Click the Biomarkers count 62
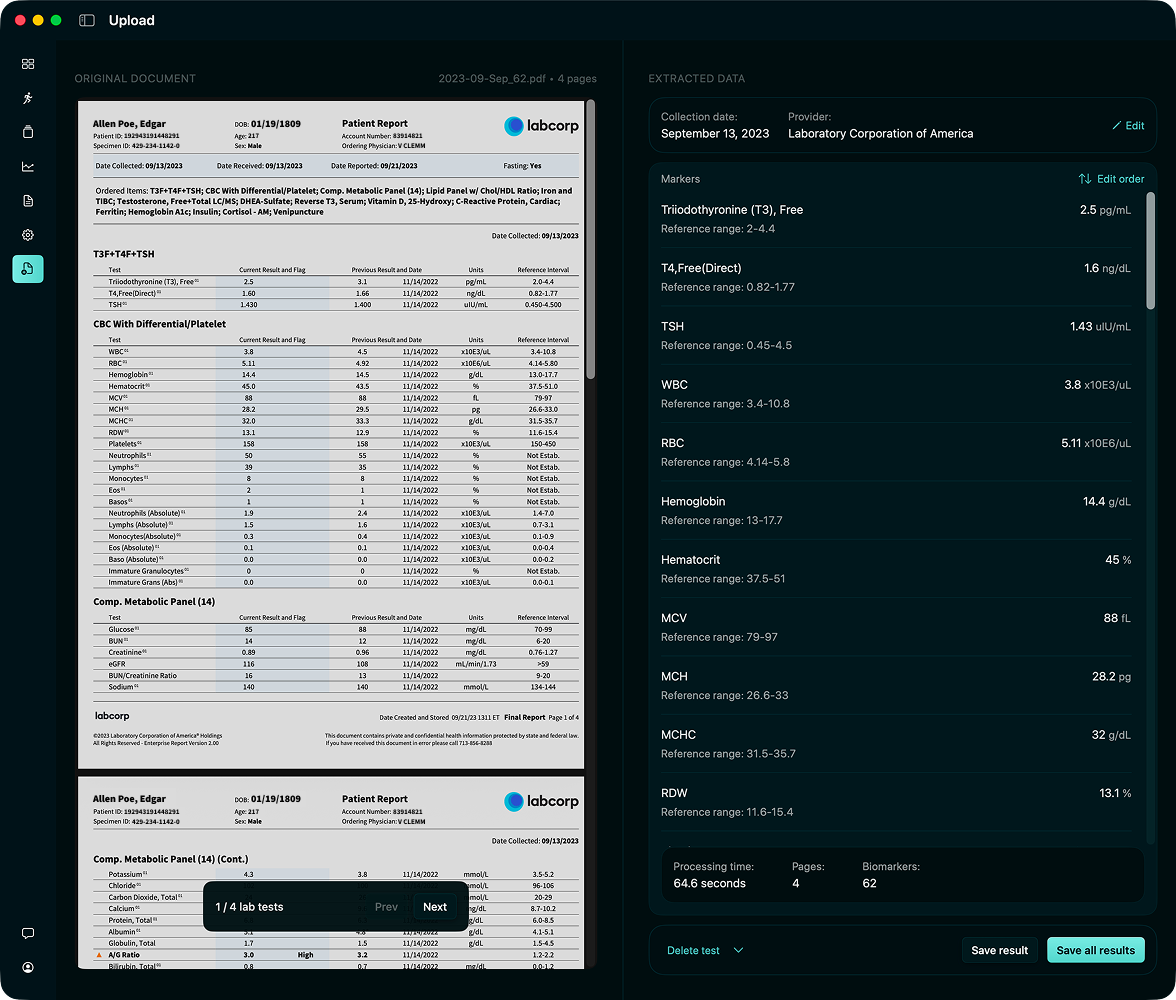The width and height of the screenshot is (1176, 1000). tap(869, 883)
